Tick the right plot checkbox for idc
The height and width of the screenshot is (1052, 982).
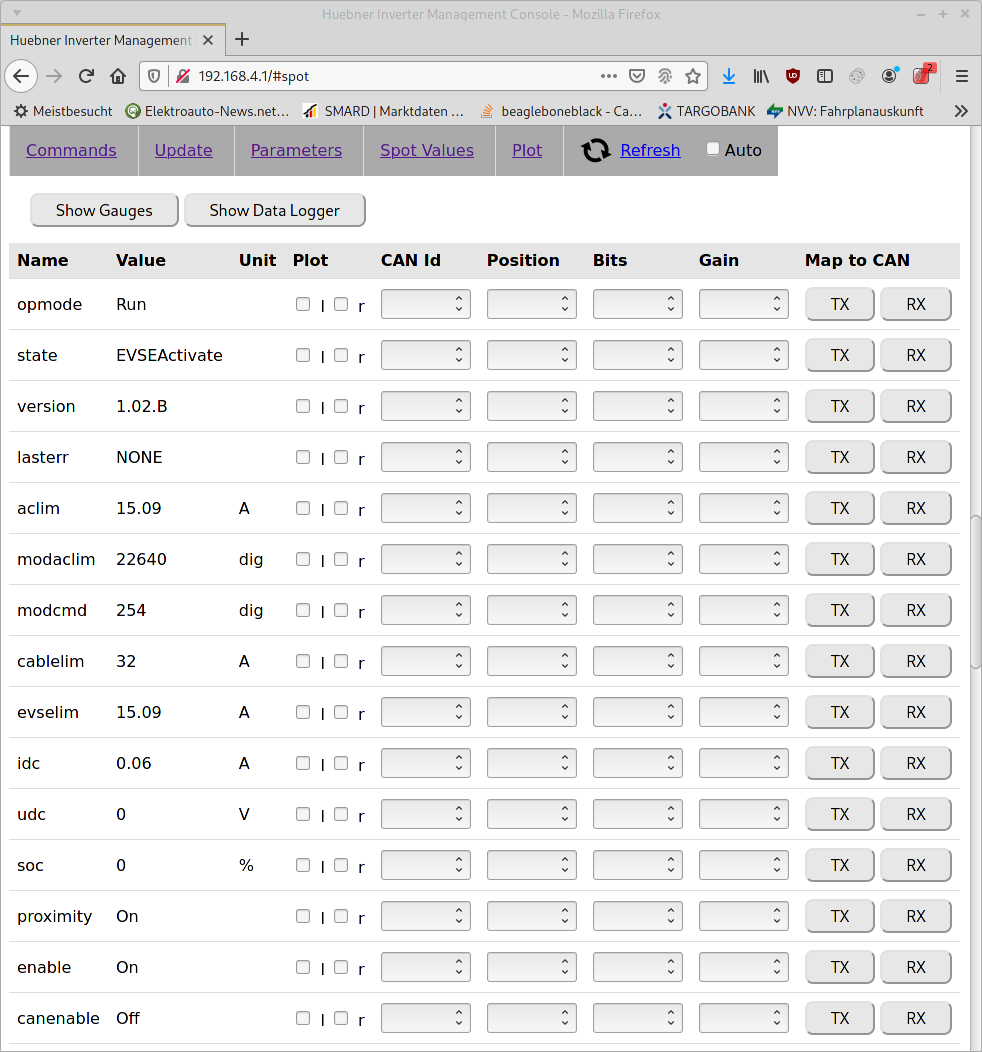pos(341,763)
